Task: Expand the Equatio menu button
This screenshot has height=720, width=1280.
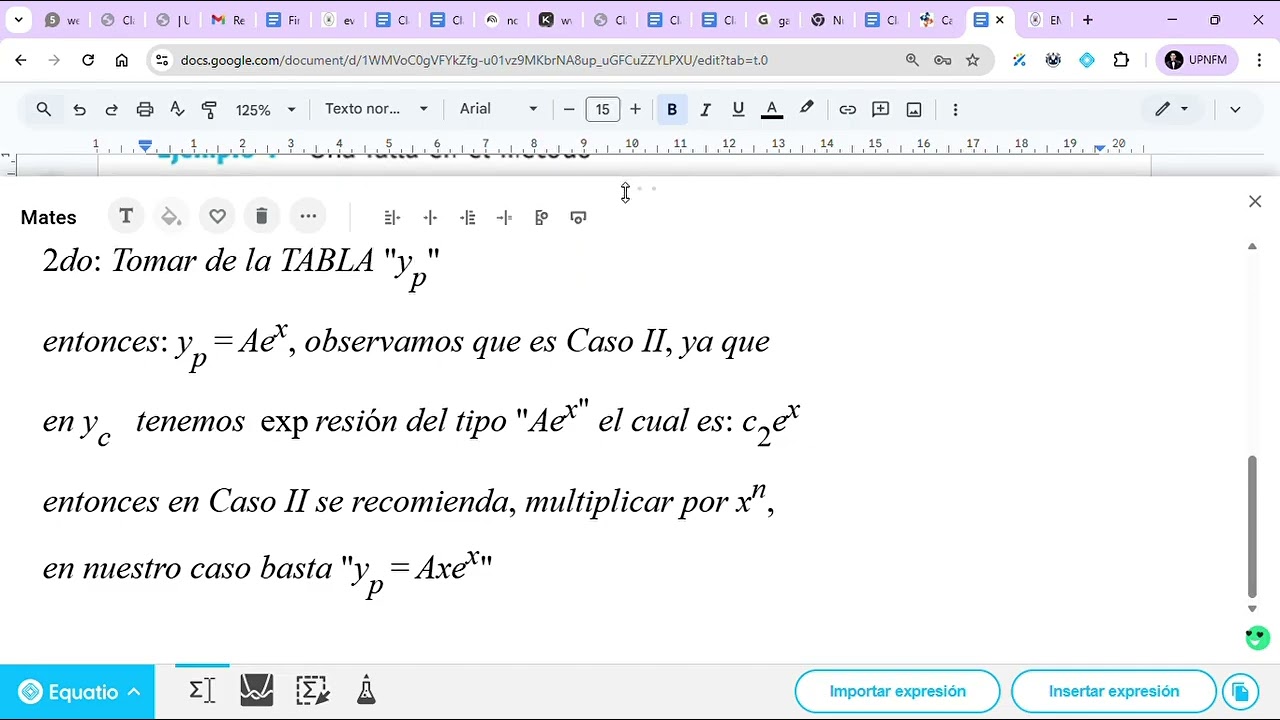Action: [x=78, y=692]
